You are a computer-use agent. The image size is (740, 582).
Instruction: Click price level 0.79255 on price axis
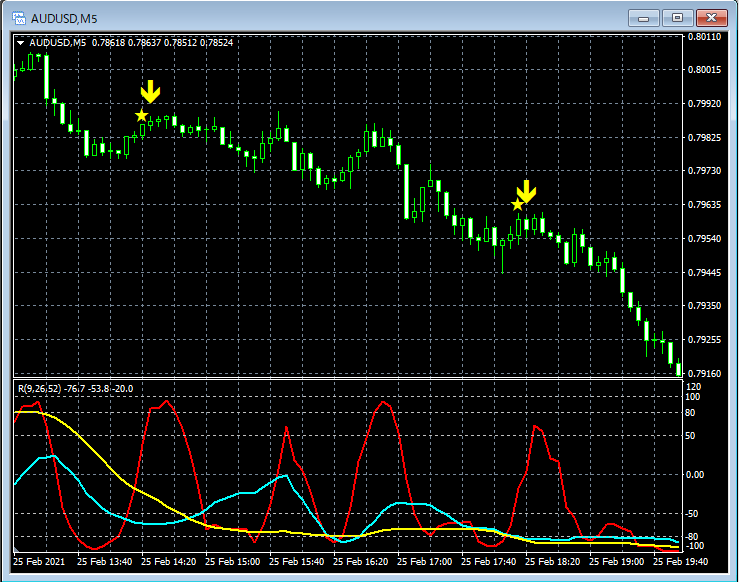tap(704, 340)
